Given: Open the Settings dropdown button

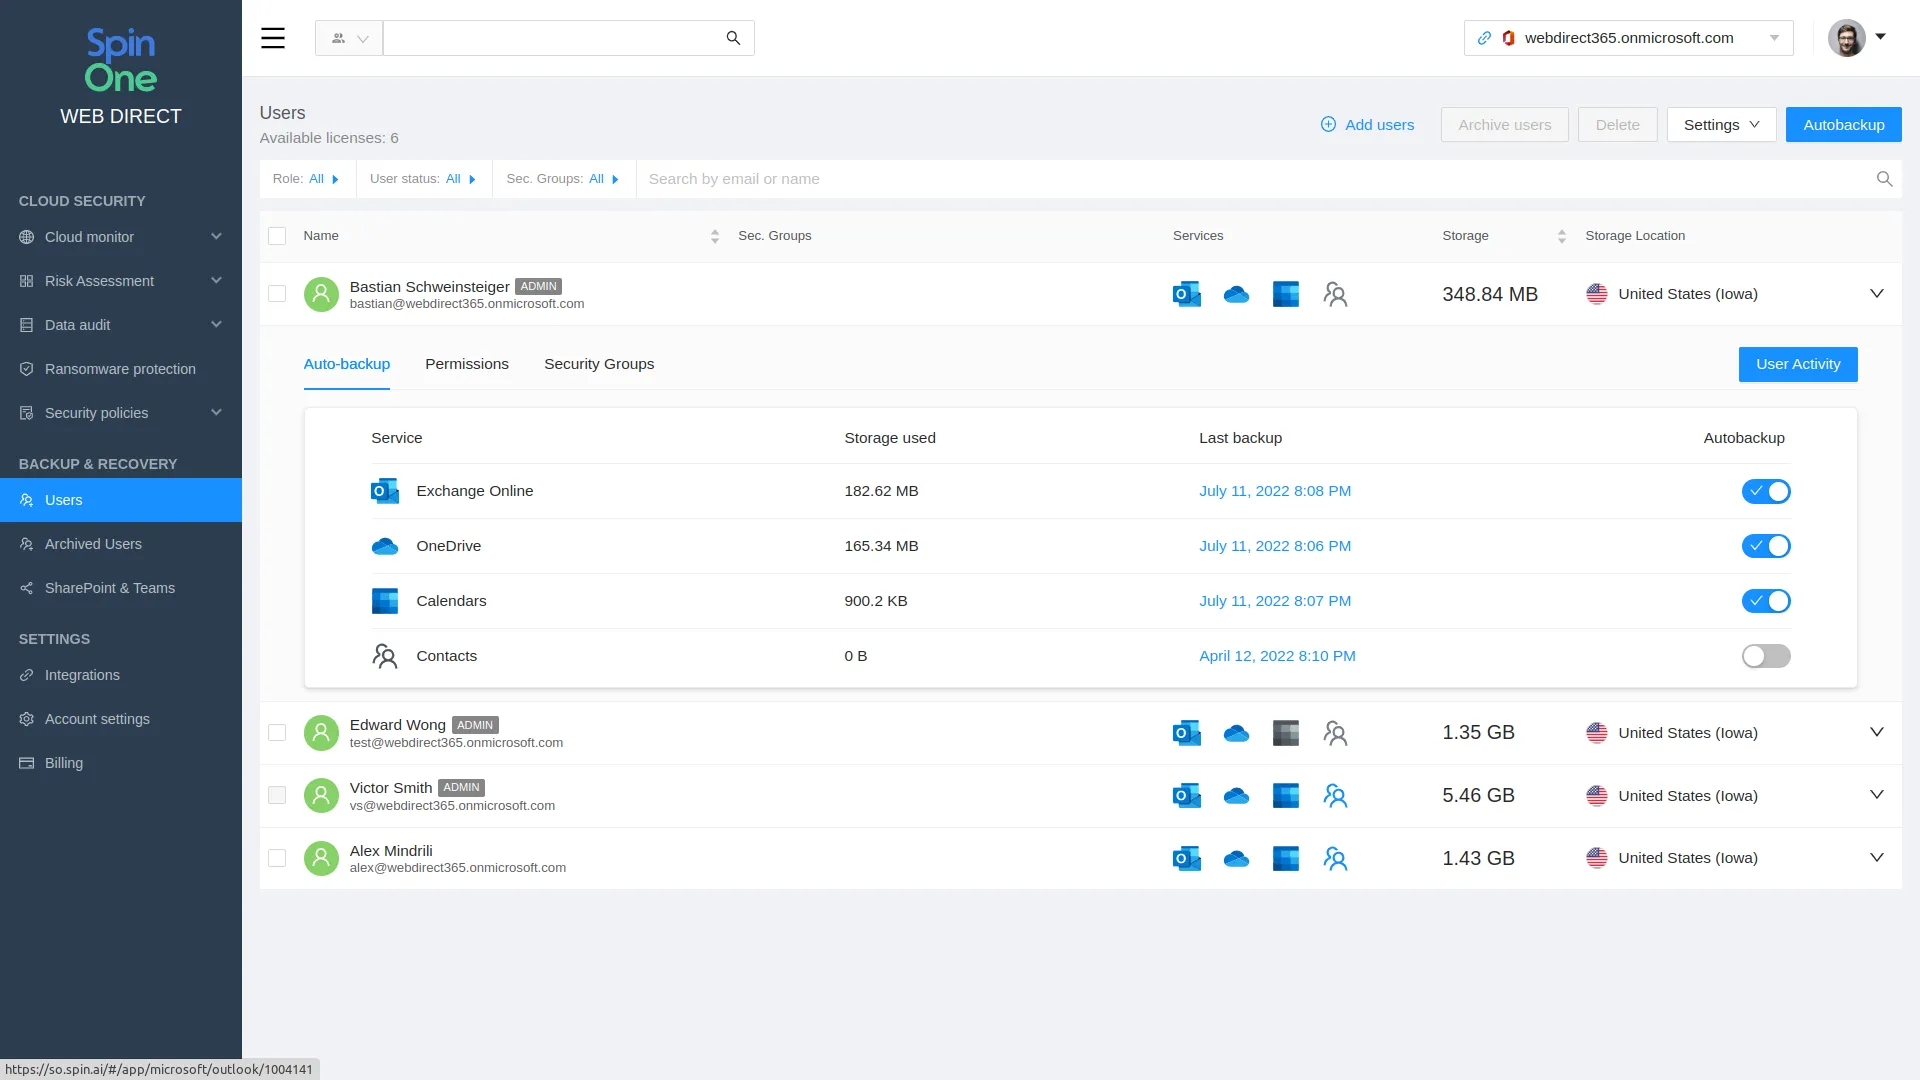Looking at the screenshot, I should tap(1720, 125).
